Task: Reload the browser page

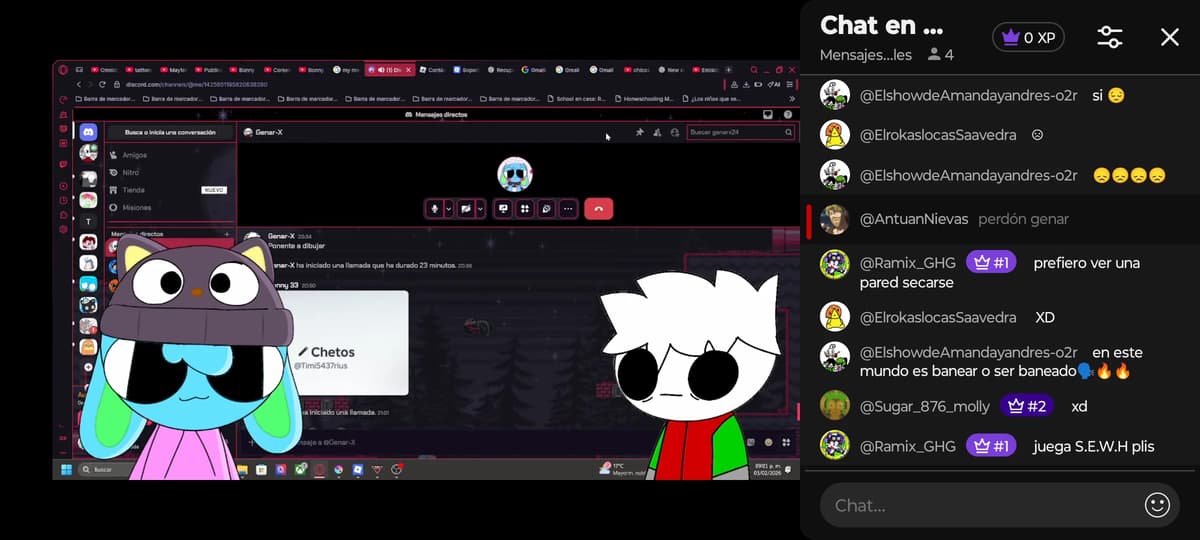Action: (102, 84)
